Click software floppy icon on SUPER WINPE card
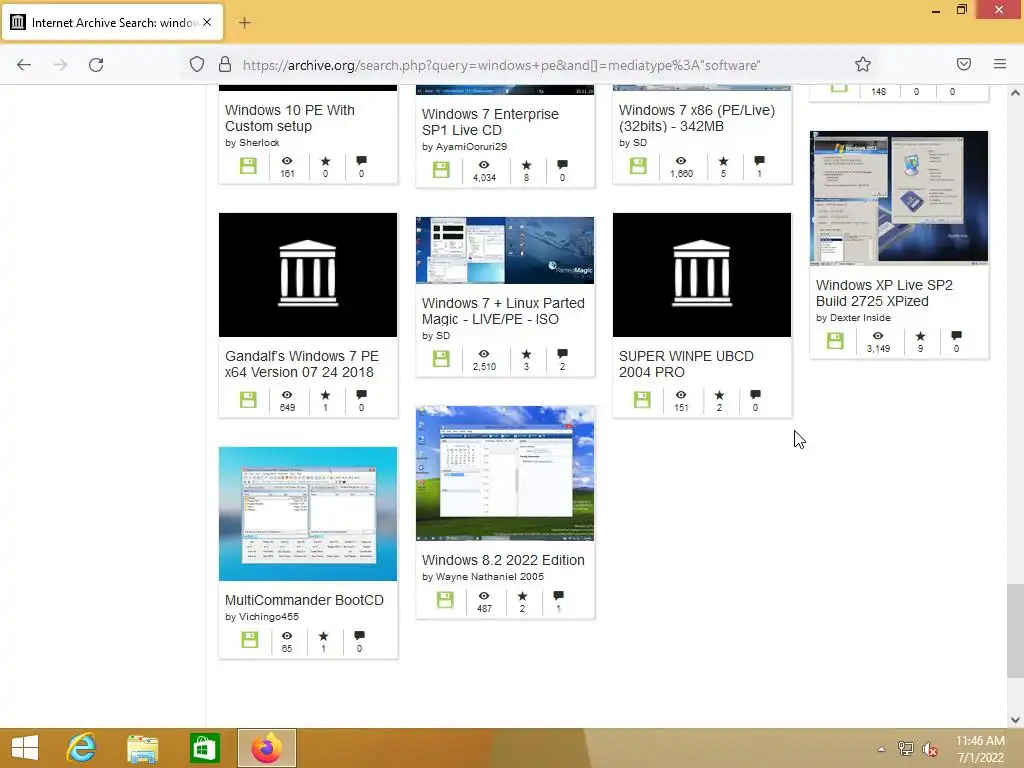The height and width of the screenshot is (768, 1024). tap(642, 400)
